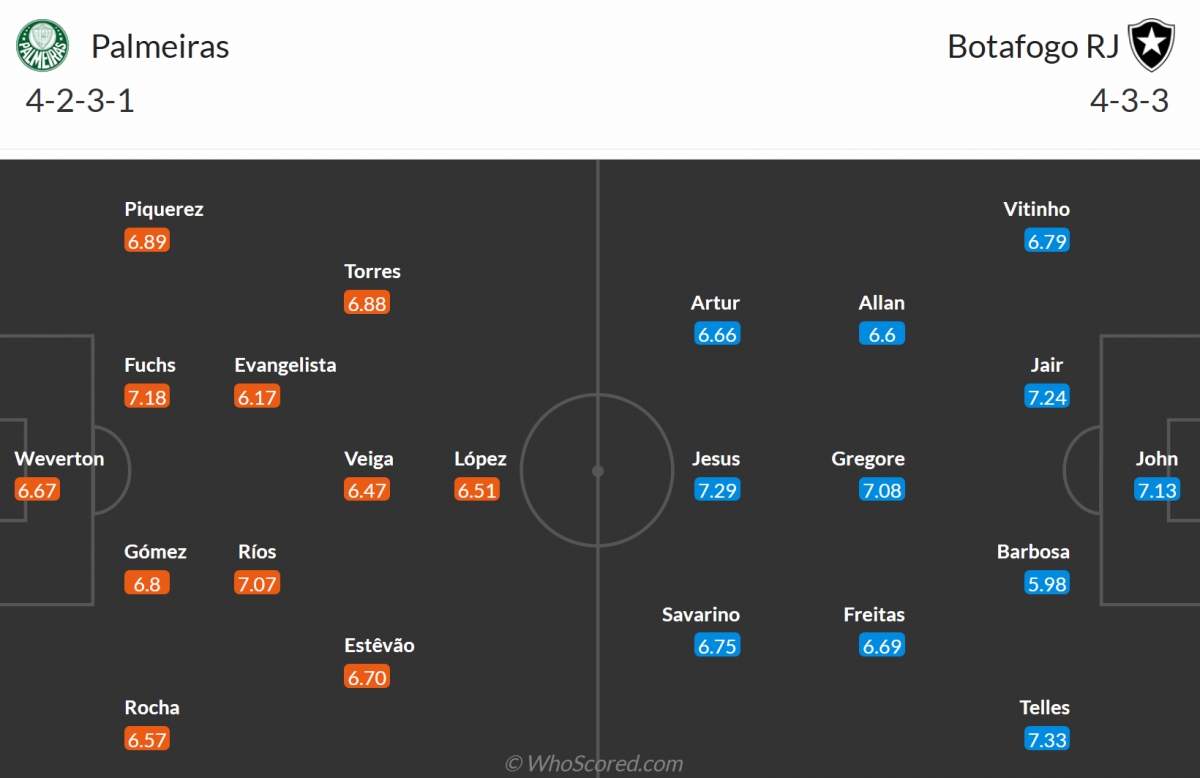The width and height of the screenshot is (1200, 778).
Task: Click the Botafogo RJ star crest icon
Action: tap(1152, 46)
